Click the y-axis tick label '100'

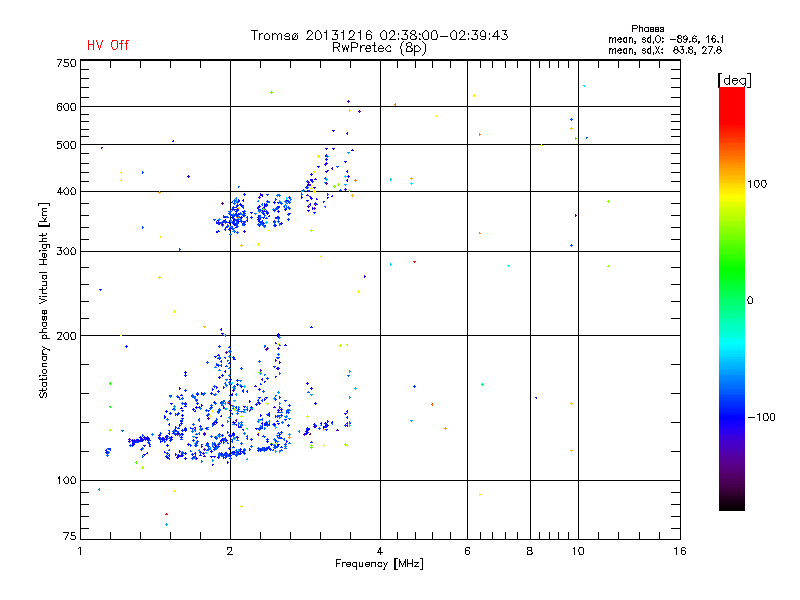click(x=66, y=480)
